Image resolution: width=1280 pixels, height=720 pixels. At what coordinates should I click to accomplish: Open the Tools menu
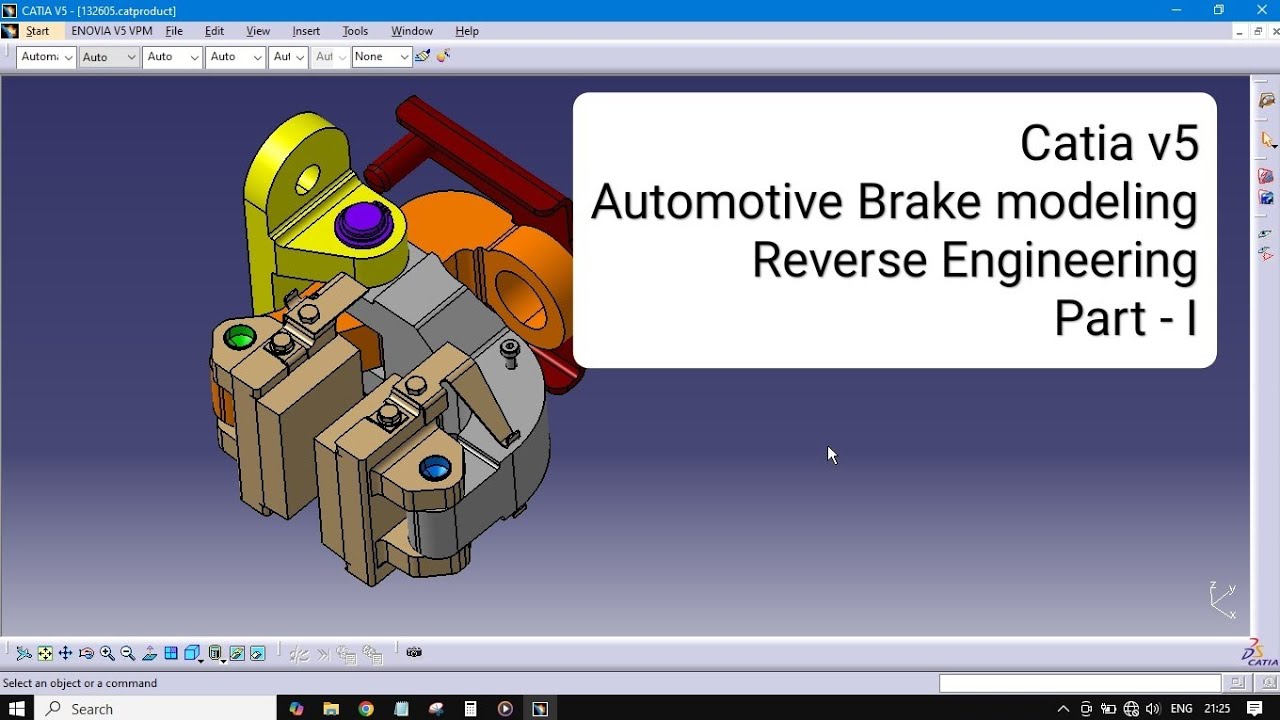click(x=355, y=31)
